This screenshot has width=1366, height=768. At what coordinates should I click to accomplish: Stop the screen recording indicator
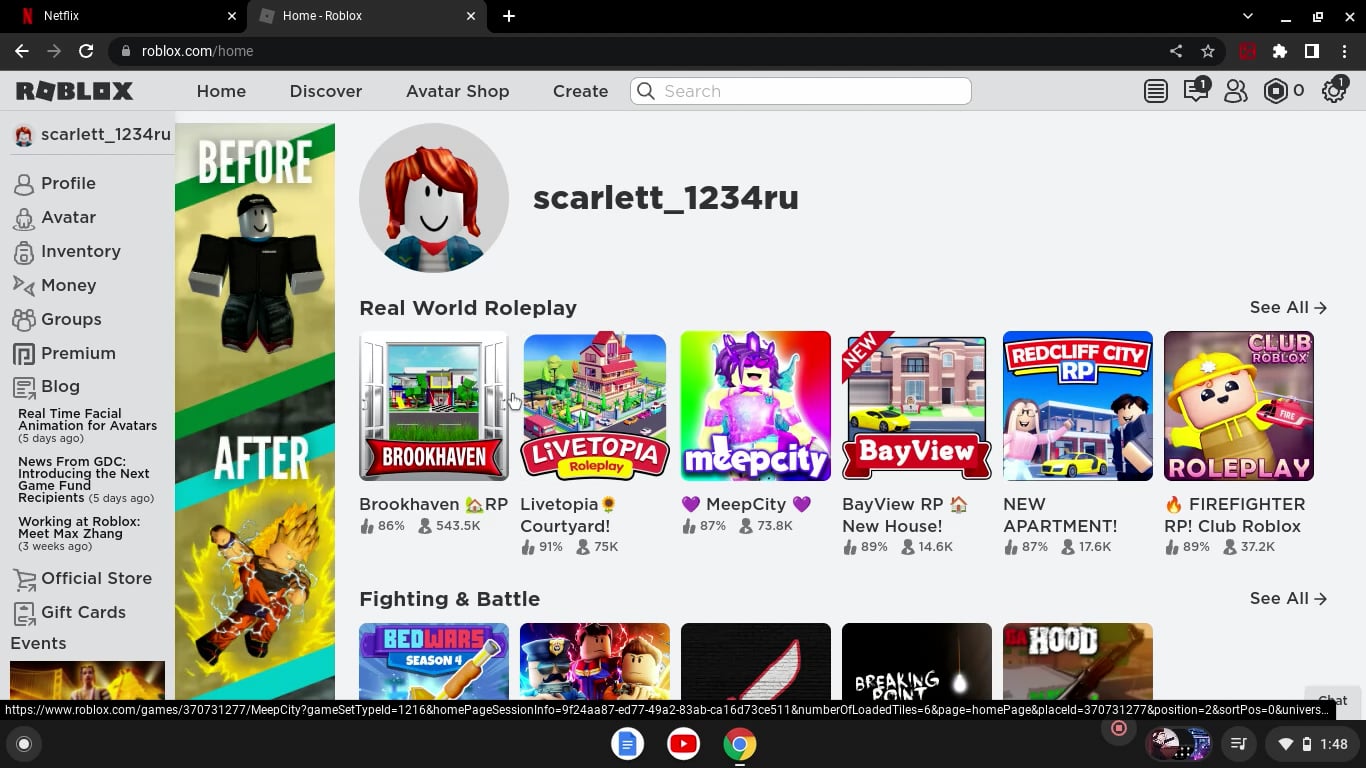point(1119,728)
